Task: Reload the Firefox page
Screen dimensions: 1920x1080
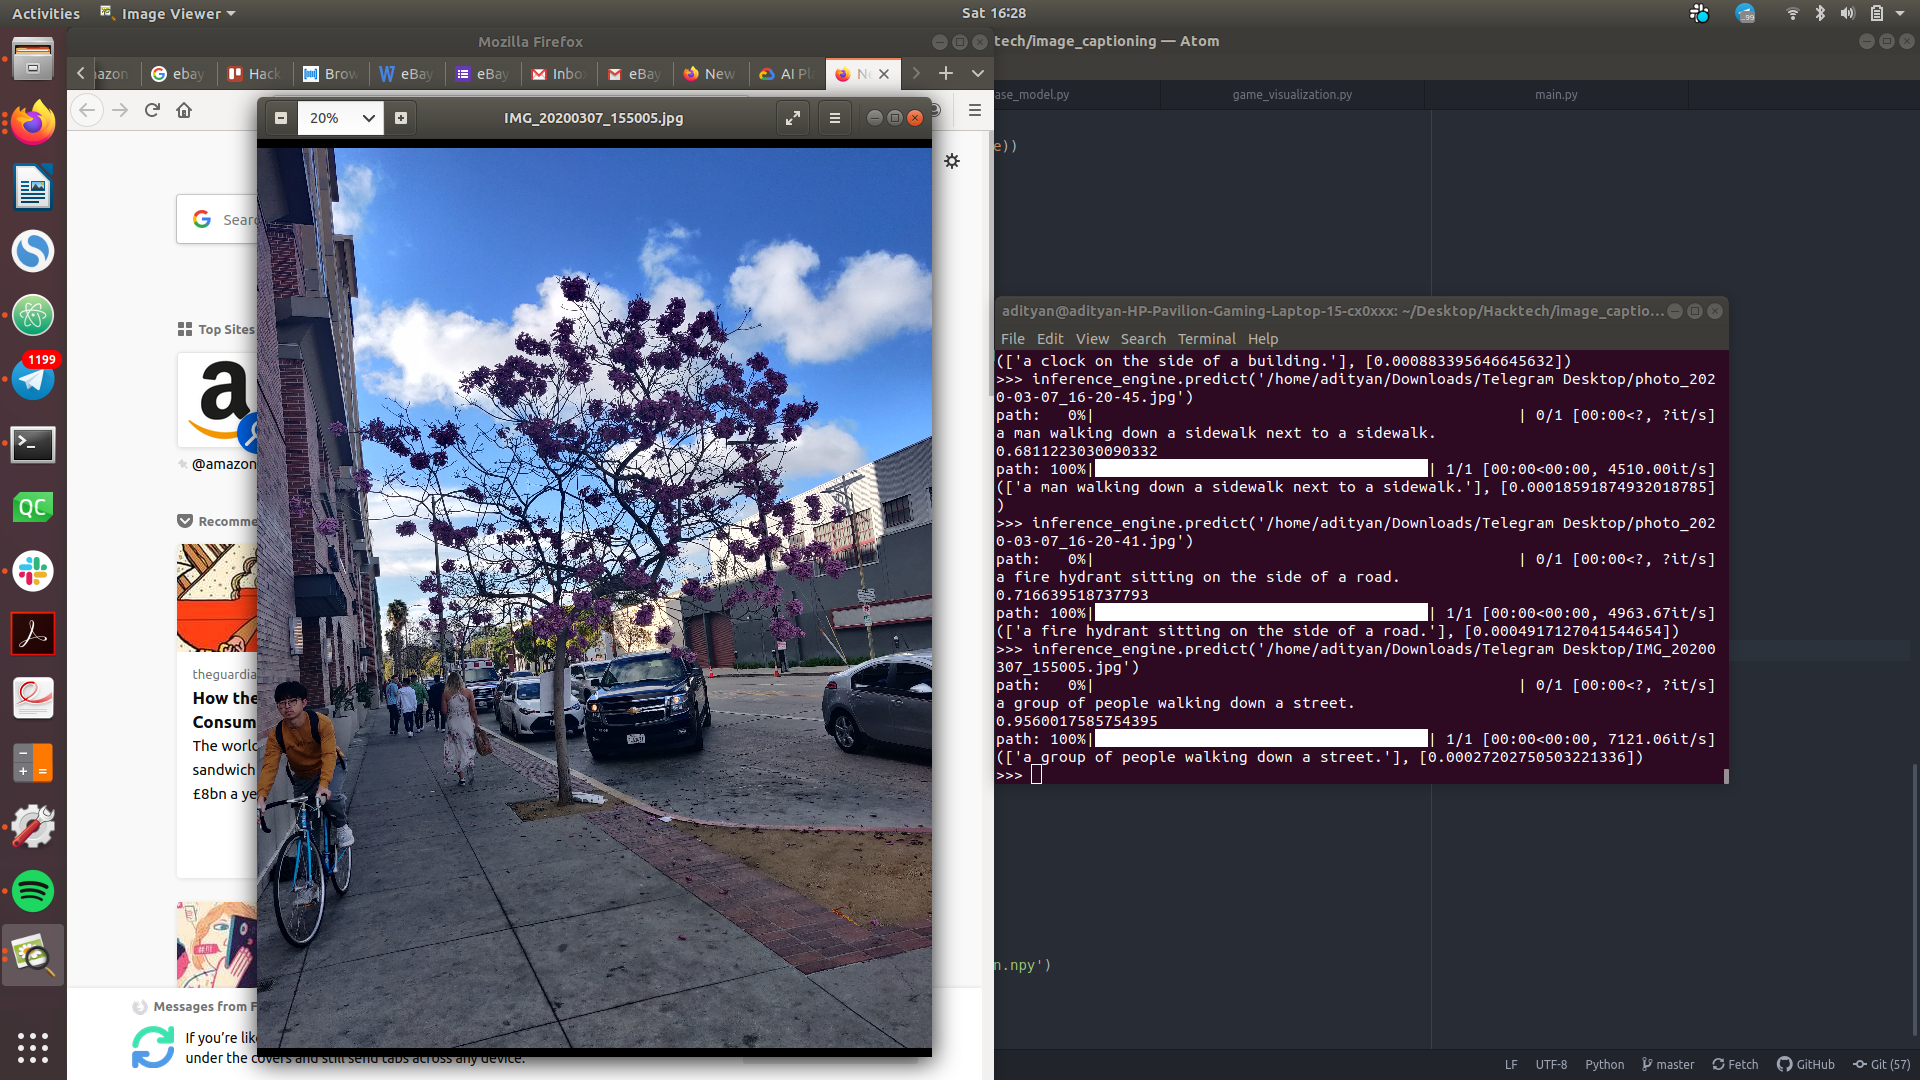Action: click(152, 110)
